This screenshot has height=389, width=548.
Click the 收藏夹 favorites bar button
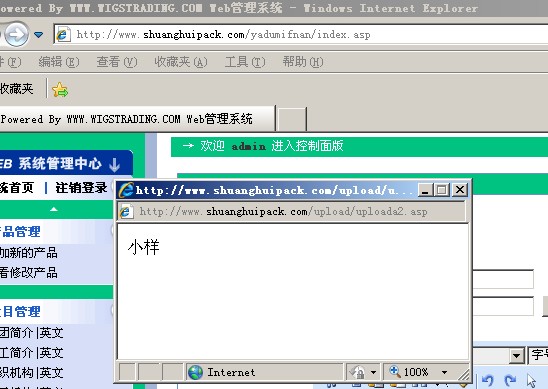click(x=16, y=89)
